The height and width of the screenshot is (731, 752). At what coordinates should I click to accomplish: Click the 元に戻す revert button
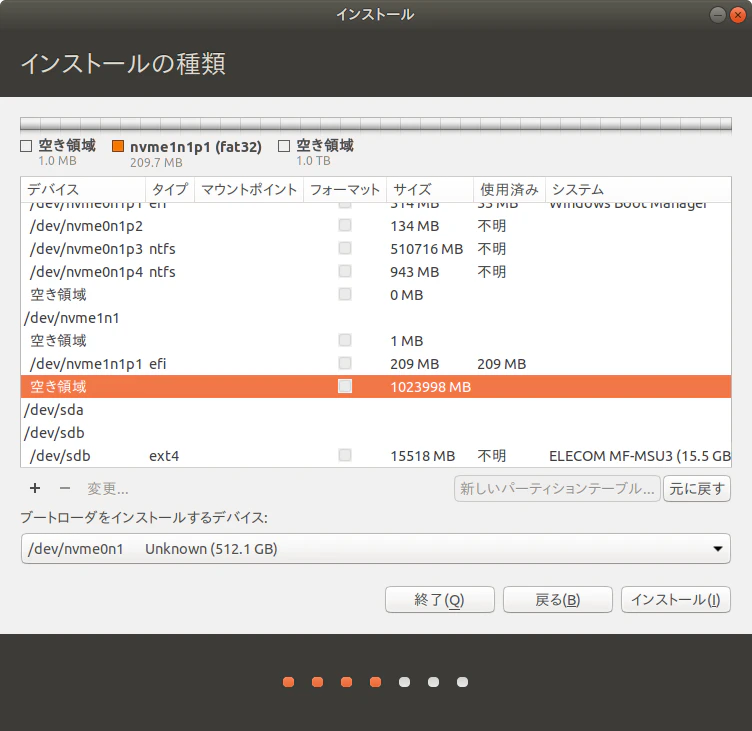coord(697,489)
